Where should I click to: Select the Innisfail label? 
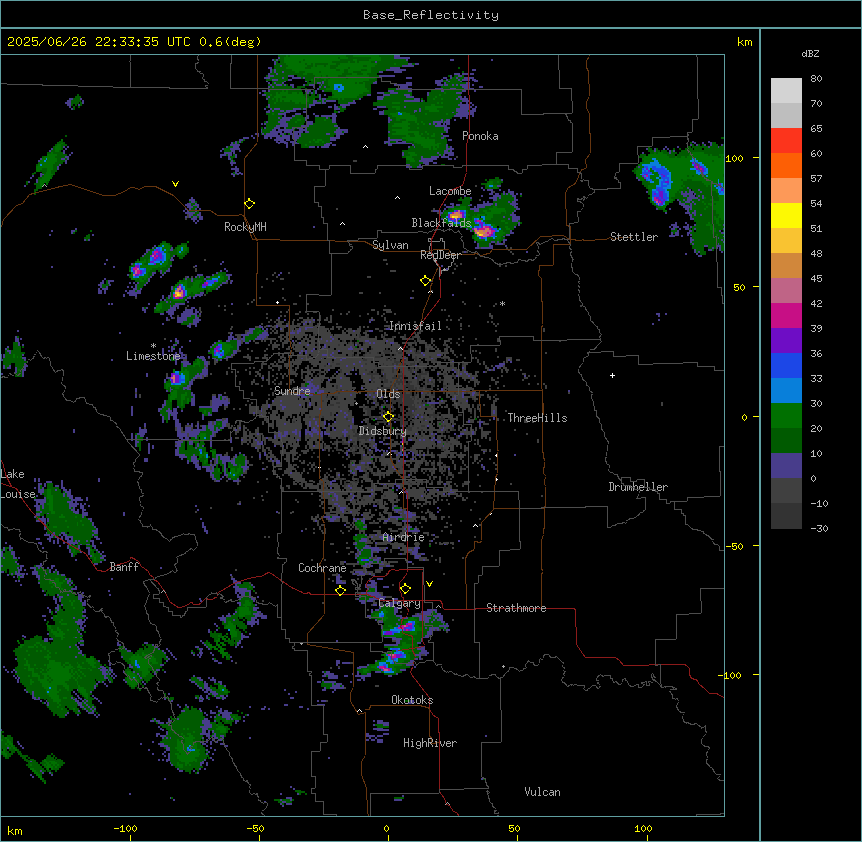click(x=415, y=326)
